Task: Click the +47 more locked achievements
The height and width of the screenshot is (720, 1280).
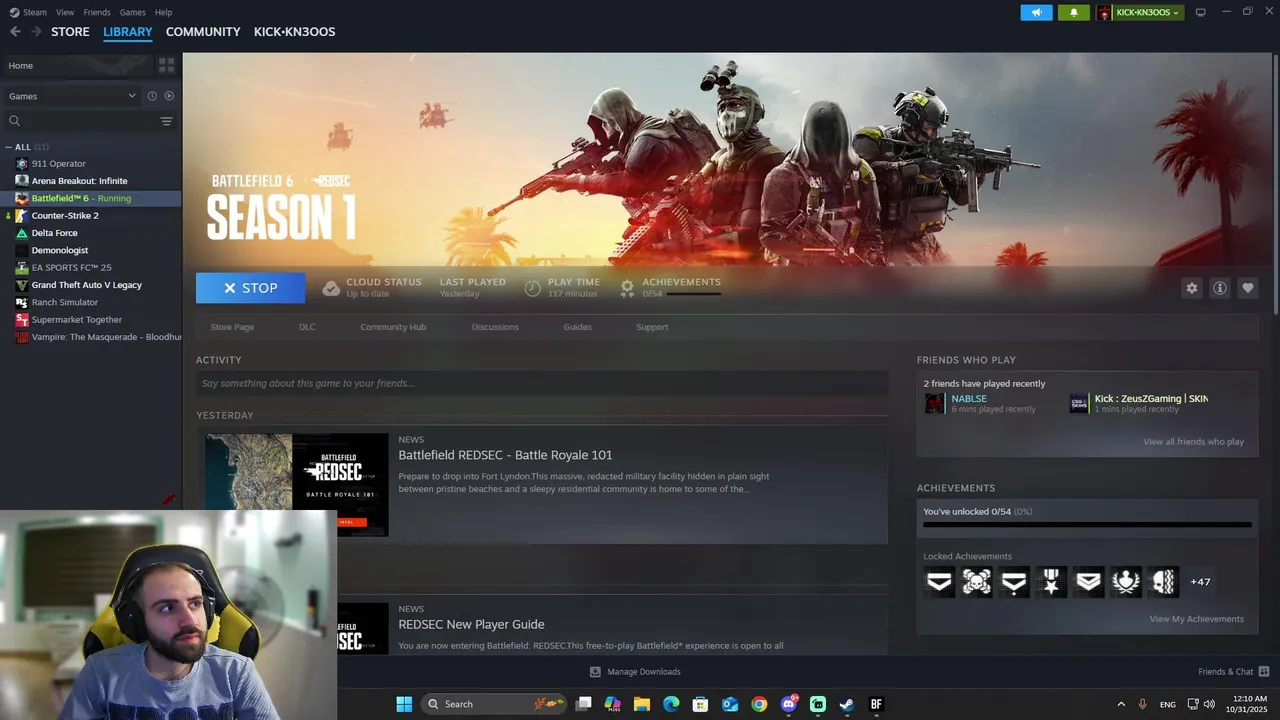Action: 1200,582
